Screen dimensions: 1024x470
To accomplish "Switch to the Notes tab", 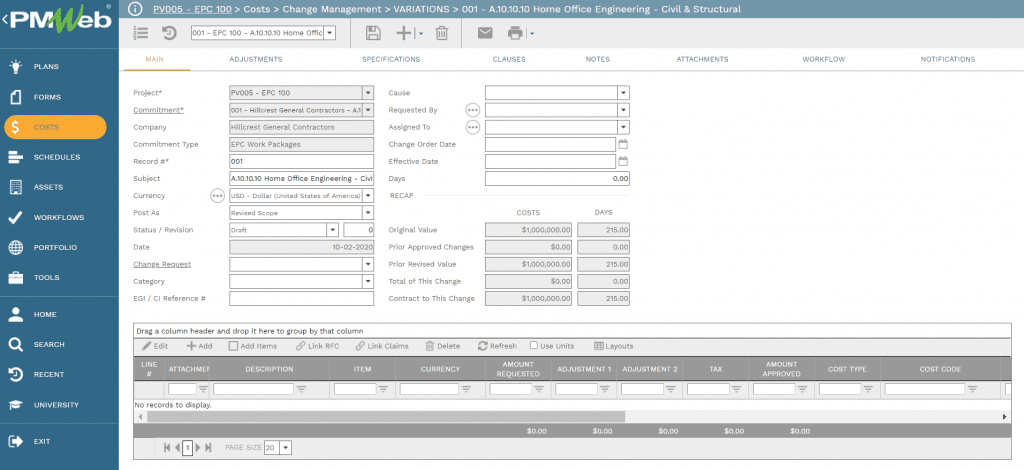I will point(598,59).
